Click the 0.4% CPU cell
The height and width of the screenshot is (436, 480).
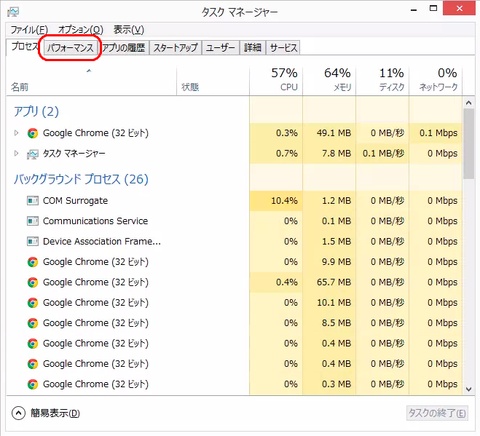[x=276, y=283]
